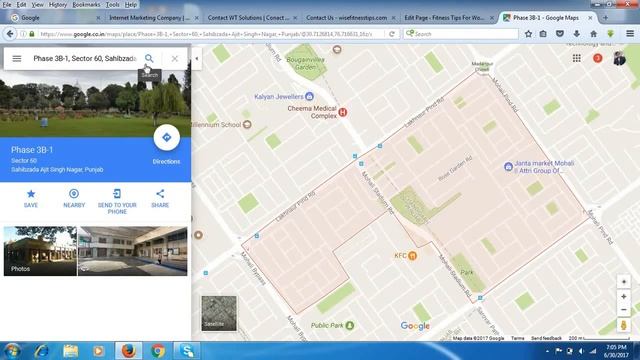Click the Firefox URL address bar

pos(206,34)
